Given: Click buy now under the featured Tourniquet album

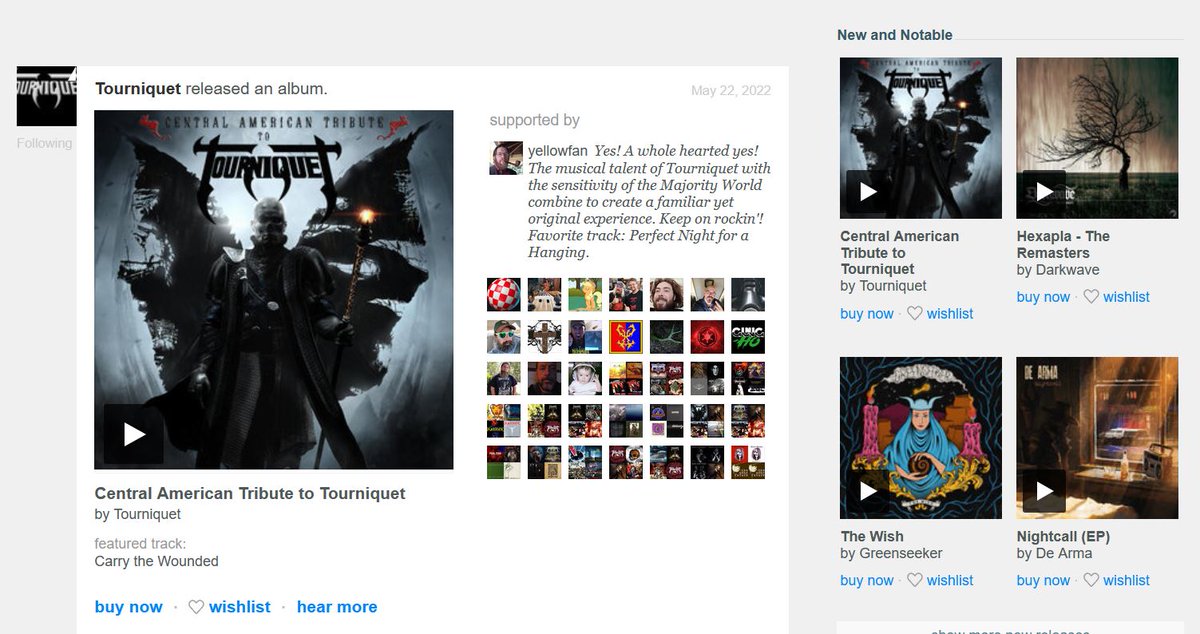Looking at the screenshot, I should tap(128, 606).
